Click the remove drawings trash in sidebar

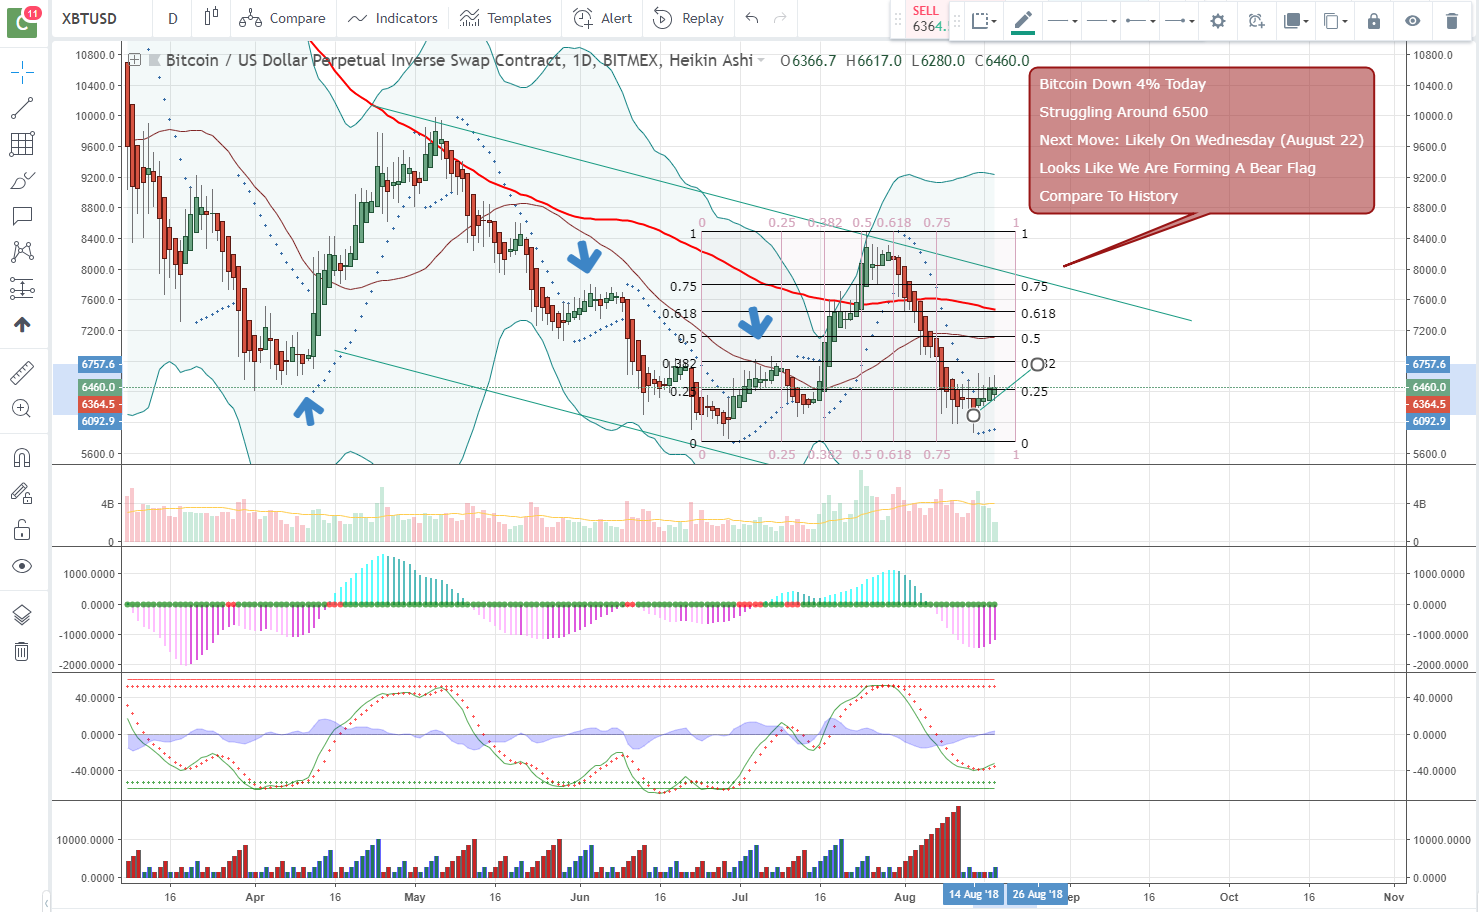22,652
